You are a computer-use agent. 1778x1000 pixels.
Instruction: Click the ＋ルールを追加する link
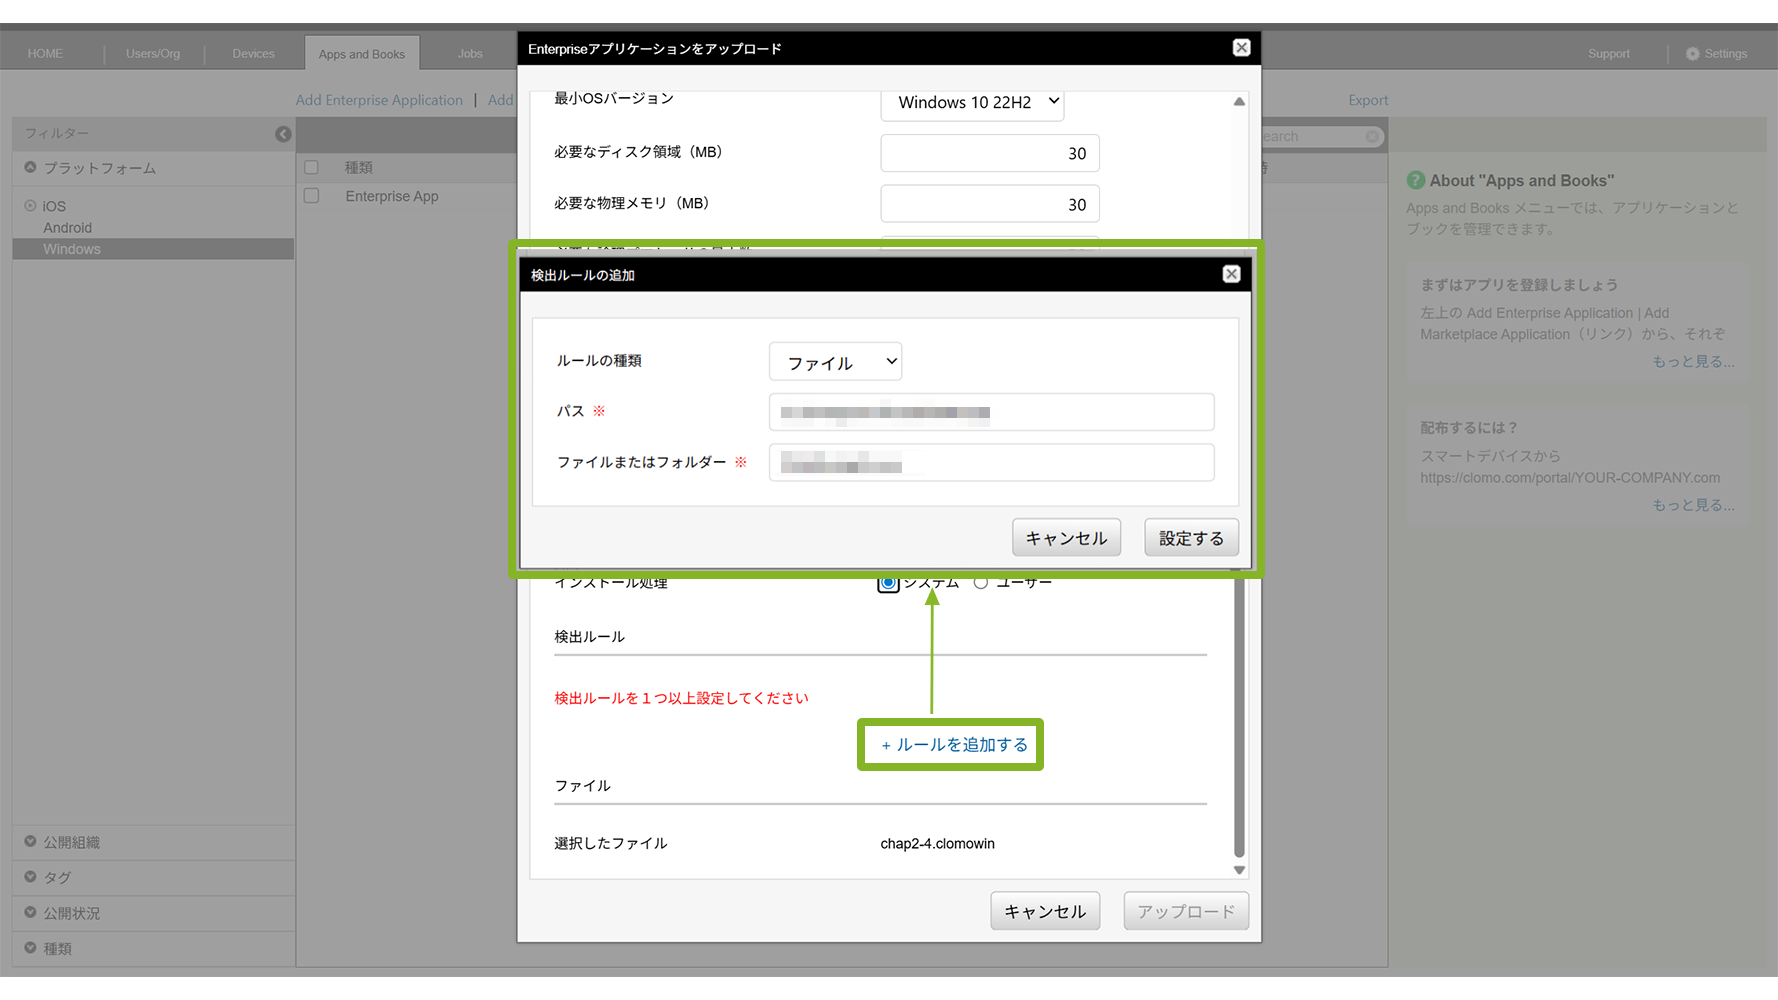[x=954, y=745]
